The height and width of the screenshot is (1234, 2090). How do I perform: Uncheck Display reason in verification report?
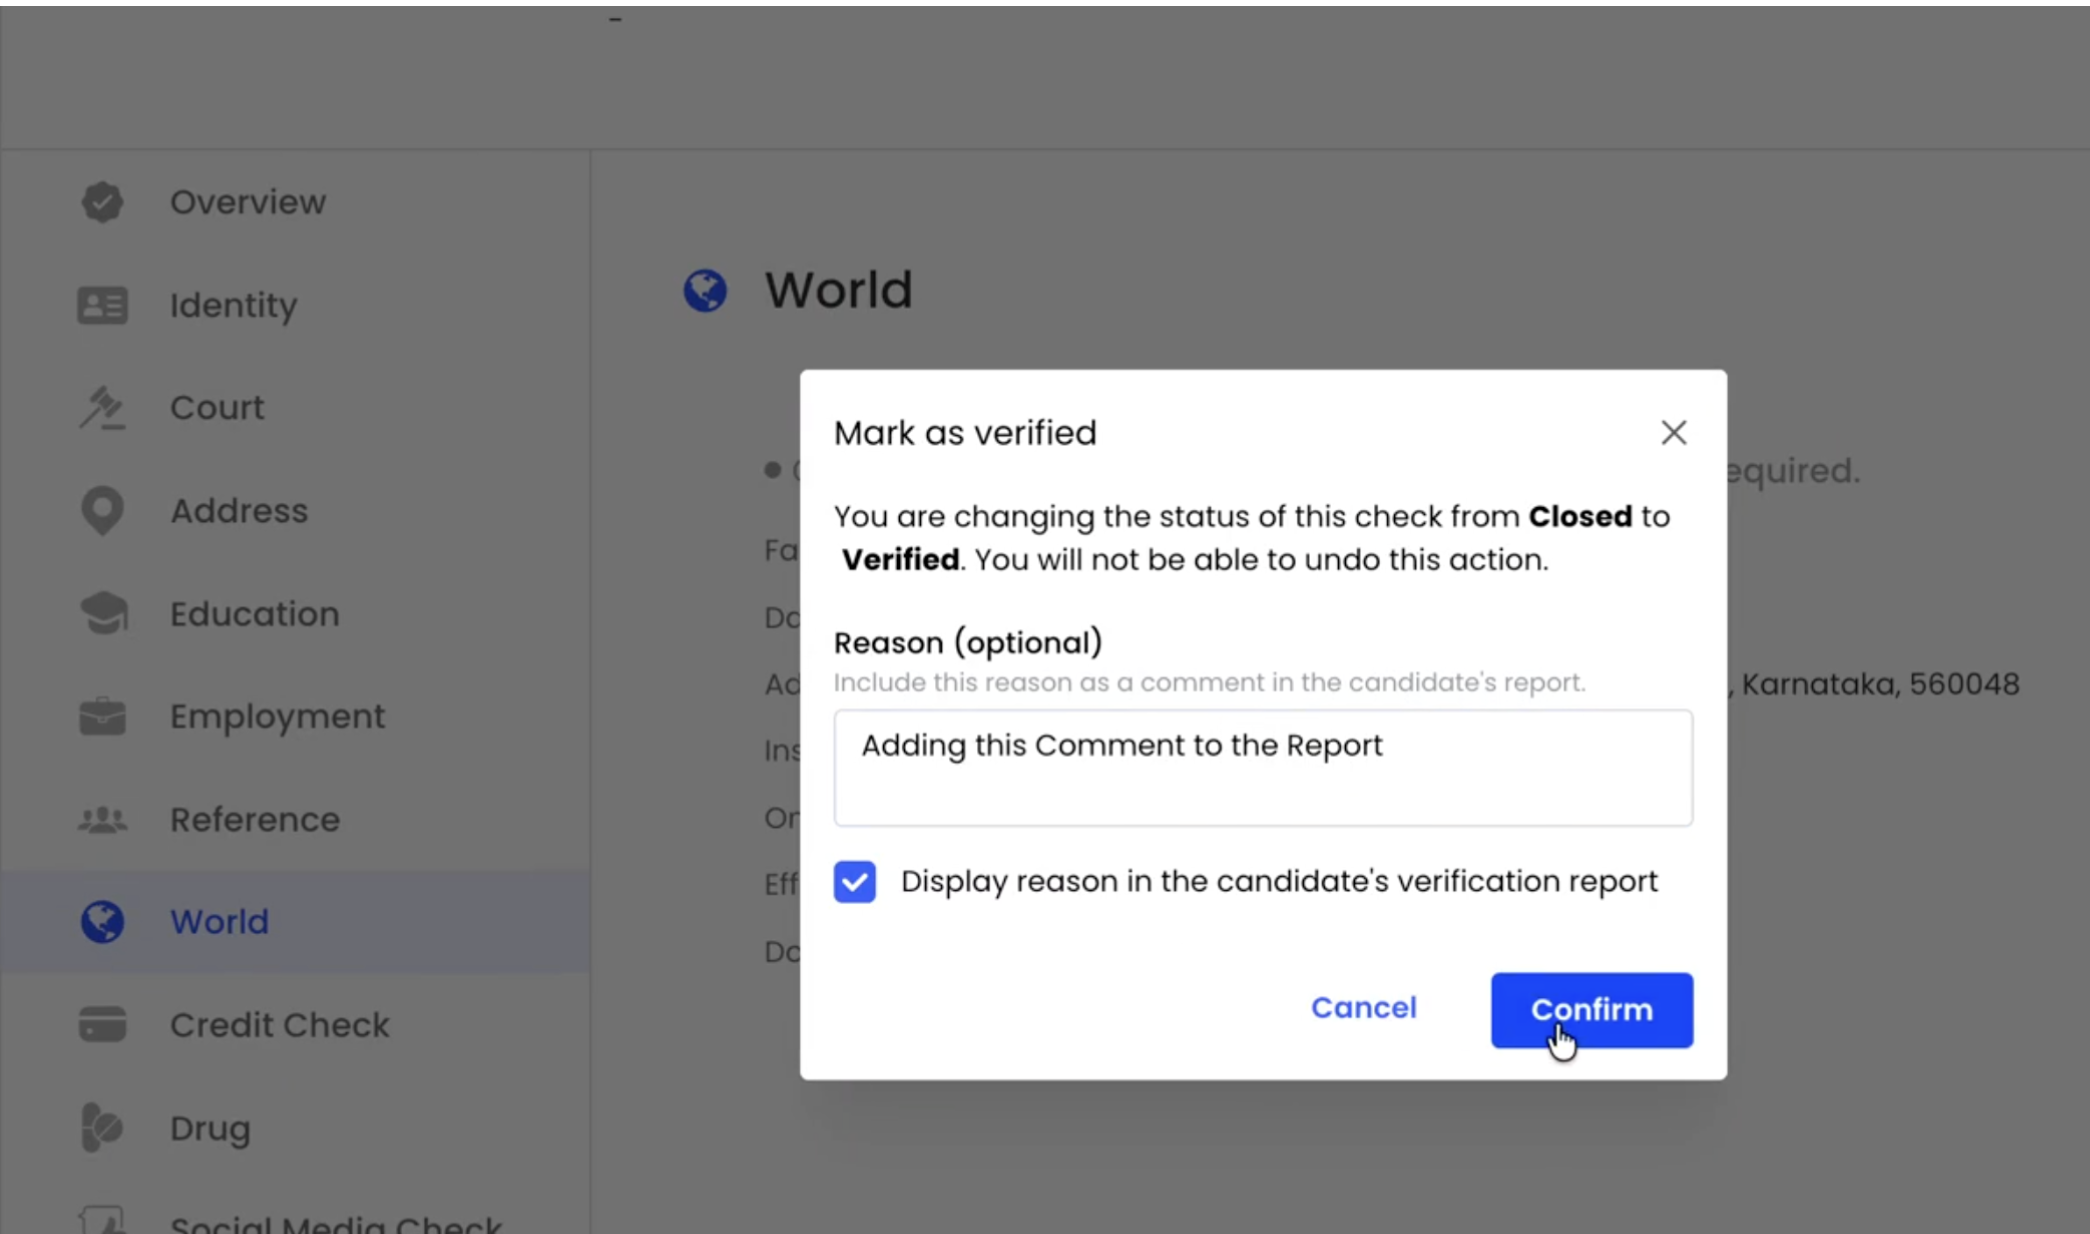pyautogui.click(x=855, y=882)
